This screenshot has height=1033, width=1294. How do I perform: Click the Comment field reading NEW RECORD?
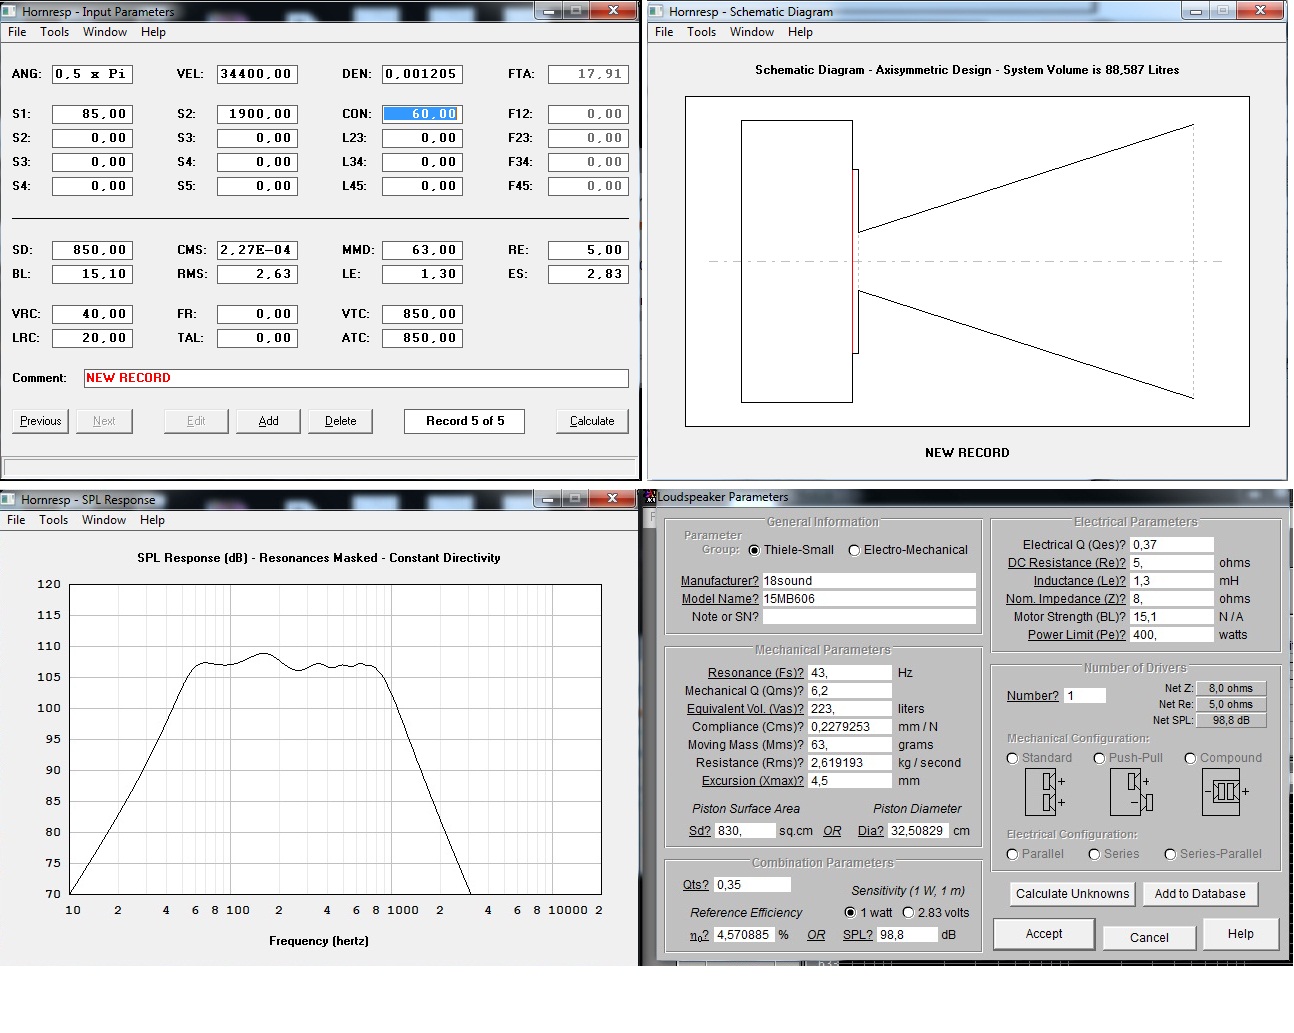[x=356, y=378]
